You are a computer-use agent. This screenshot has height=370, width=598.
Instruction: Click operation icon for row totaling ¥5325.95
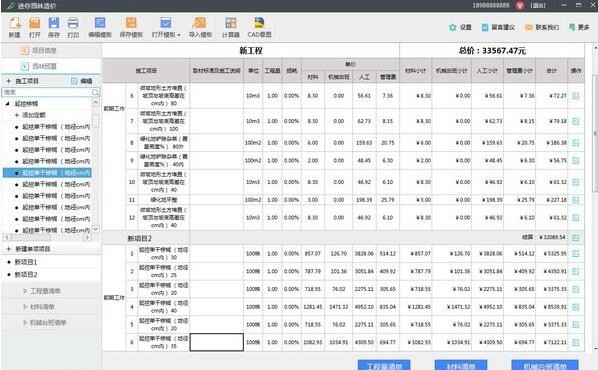(x=576, y=254)
